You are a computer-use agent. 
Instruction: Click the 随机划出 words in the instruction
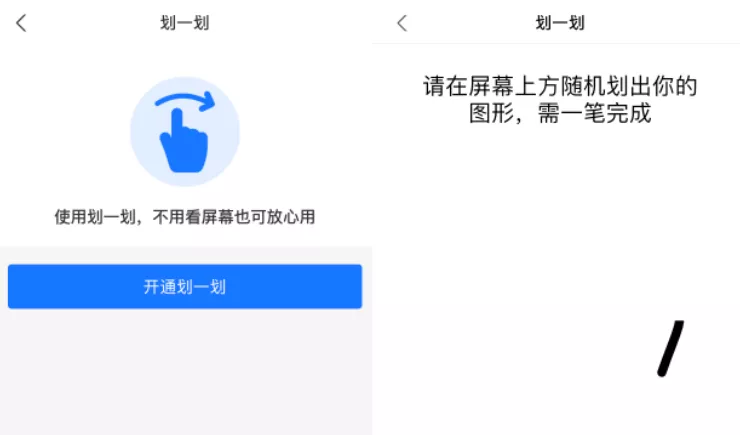click(x=606, y=86)
